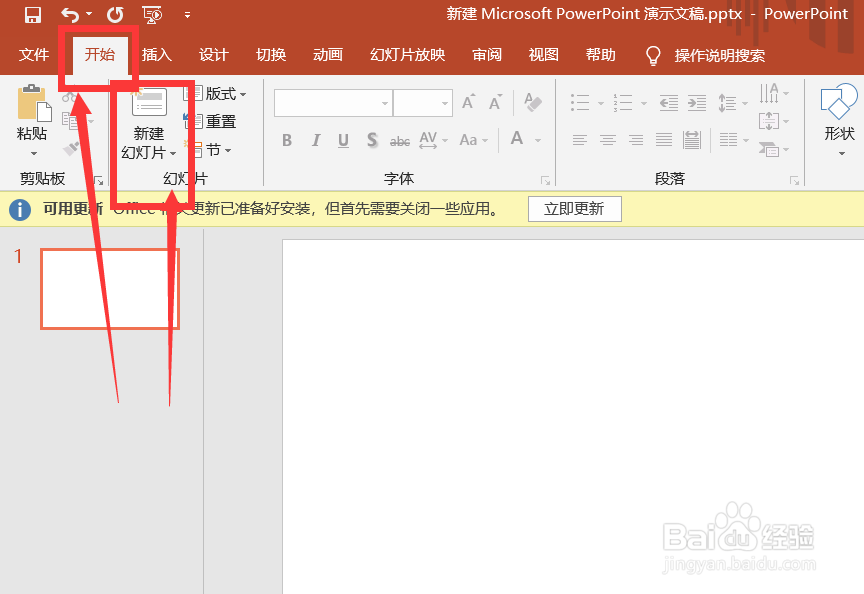Image resolution: width=864 pixels, height=594 pixels.
Task: Align text right
Action: coord(636,140)
